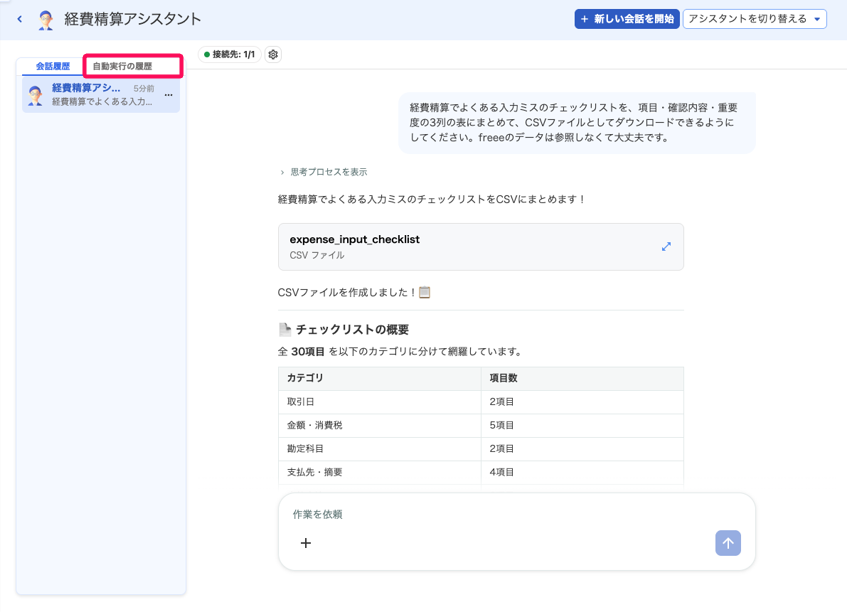The width and height of the screenshot is (847, 612).
Task: Click the チェックリストの概要 heading
Action: 352,329
